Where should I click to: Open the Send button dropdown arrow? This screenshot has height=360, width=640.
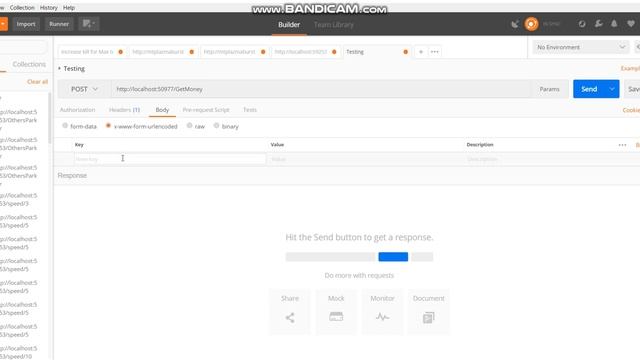[612, 89]
